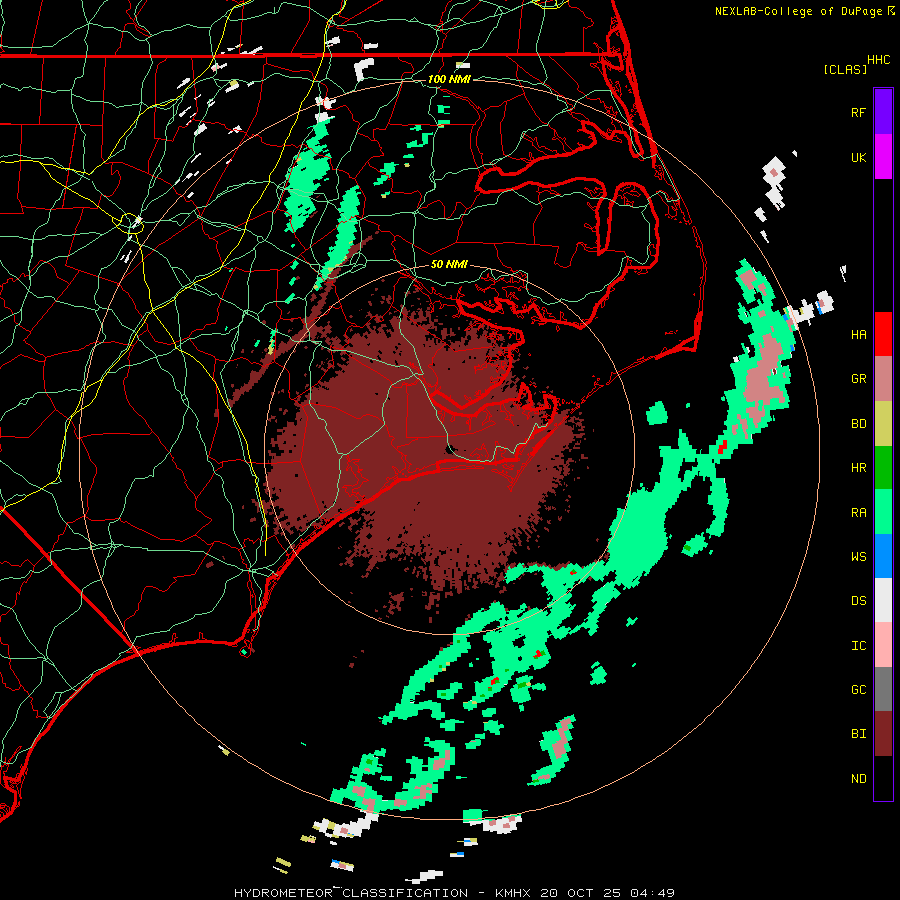Viewport: 900px width, 900px height.
Task: Select the 'IC' legend label
Action: [858, 645]
